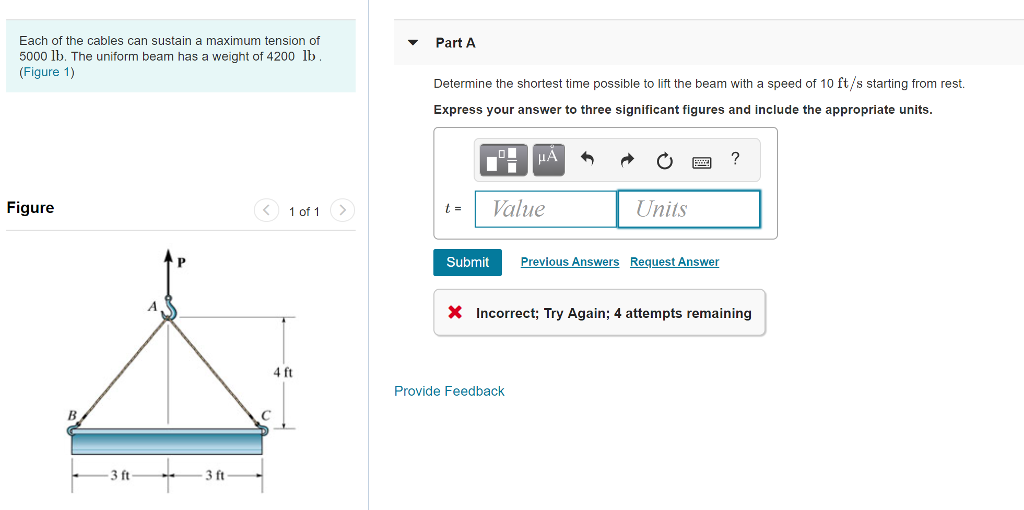Go to next figure chevron
Viewport: 1024px width, 510px height.
point(342,211)
